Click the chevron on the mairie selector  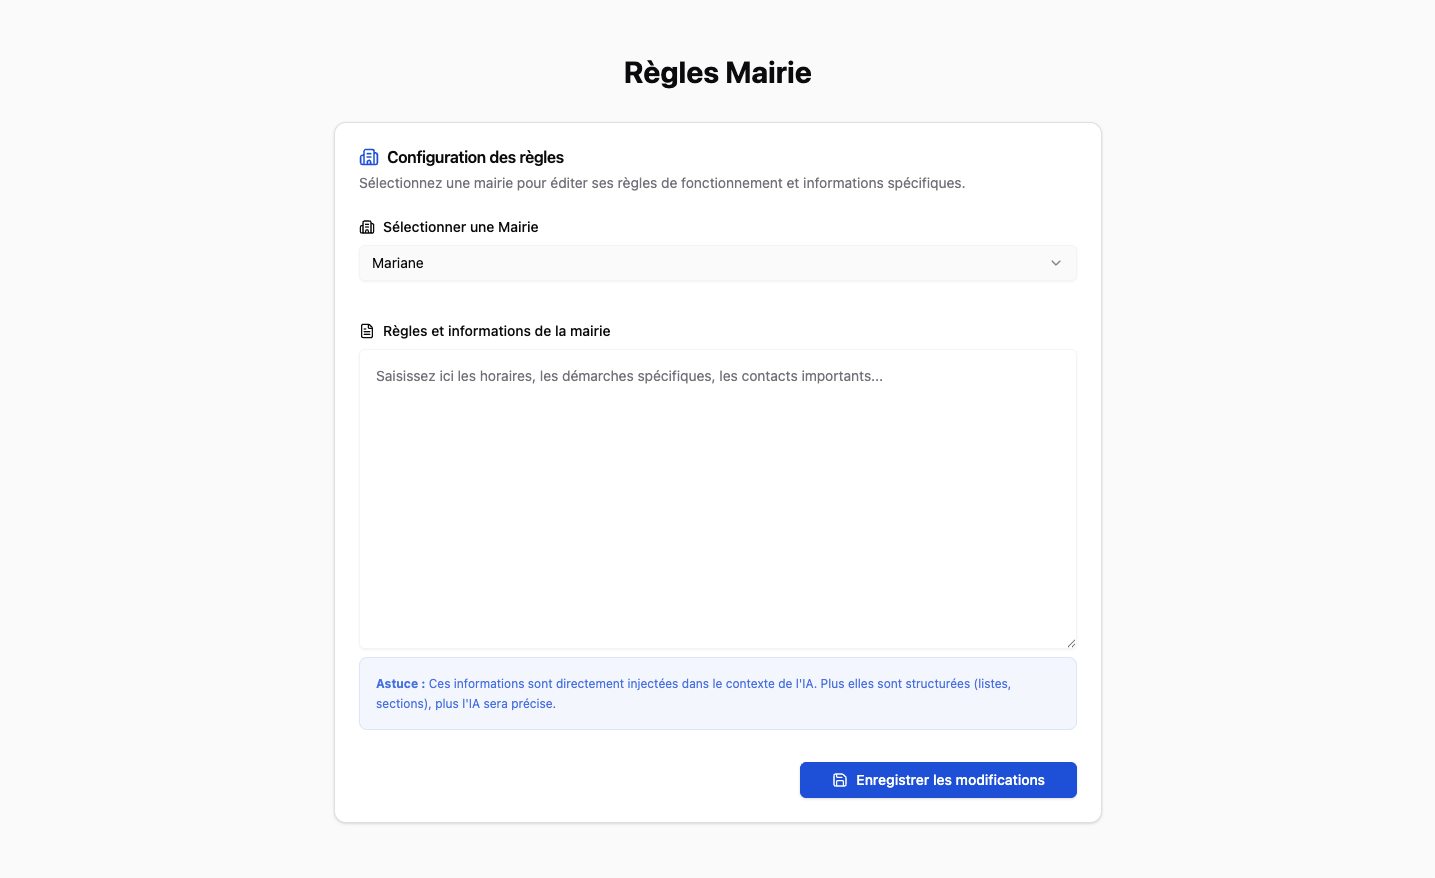[x=1056, y=262]
